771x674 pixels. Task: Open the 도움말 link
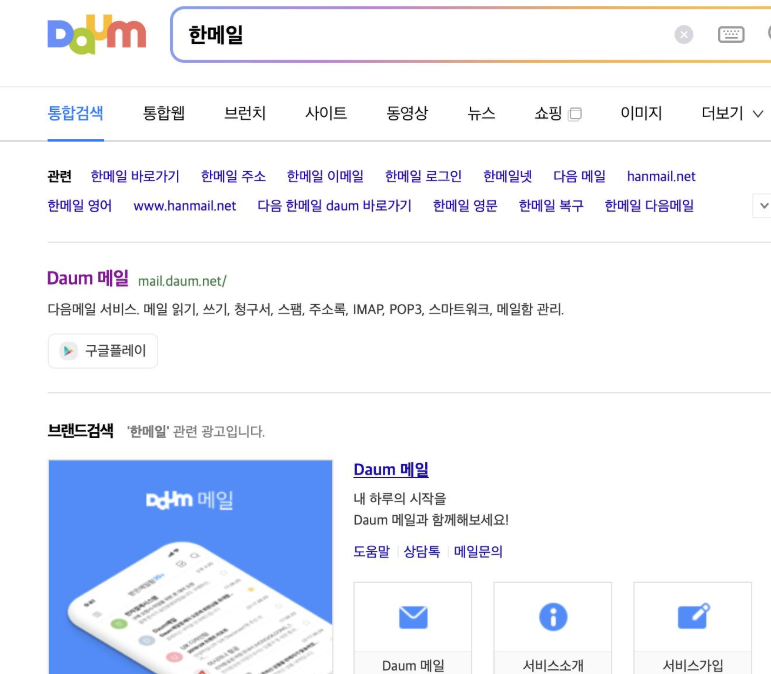coord(372,552)
